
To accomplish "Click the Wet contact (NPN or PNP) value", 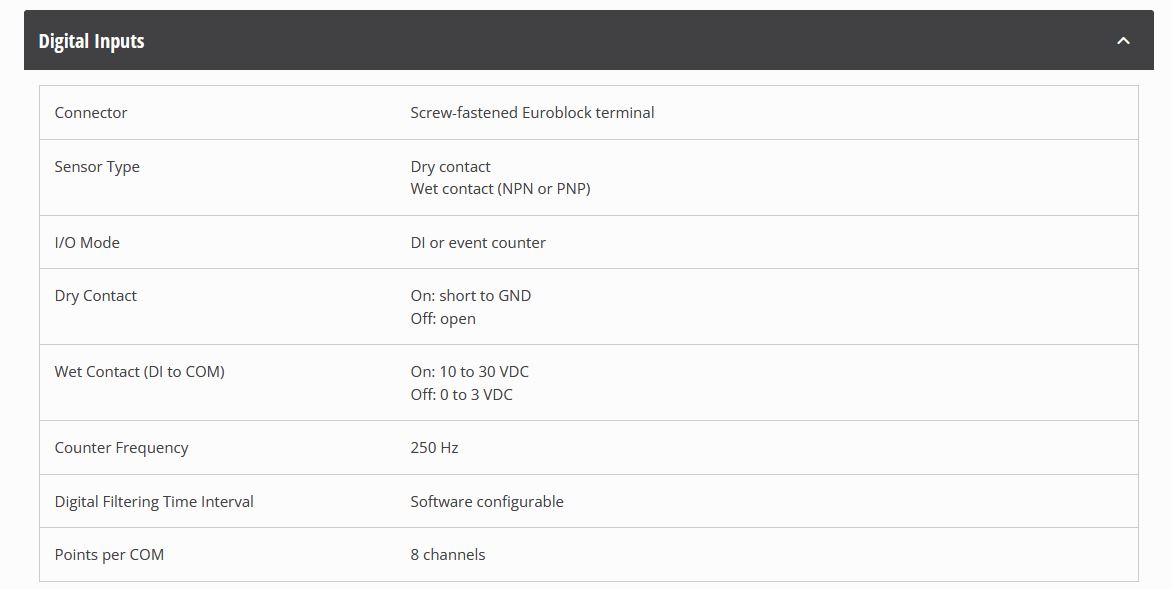I will [x=500, y=189].
